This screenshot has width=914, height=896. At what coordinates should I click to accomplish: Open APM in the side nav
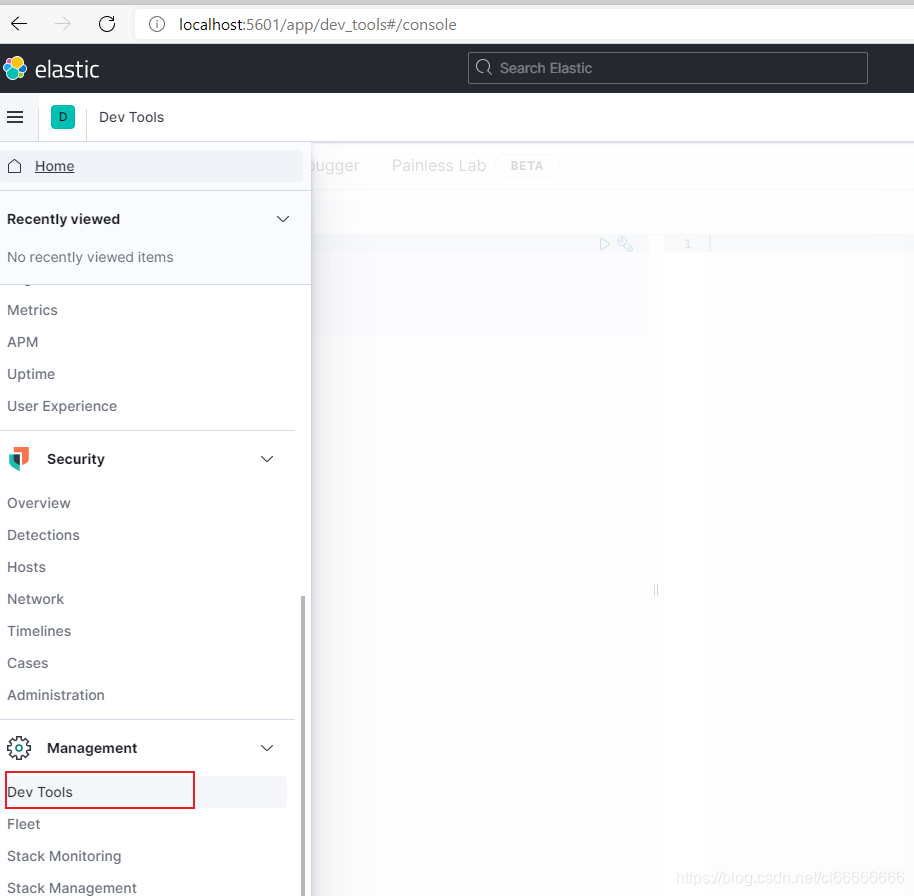point(23,342)
